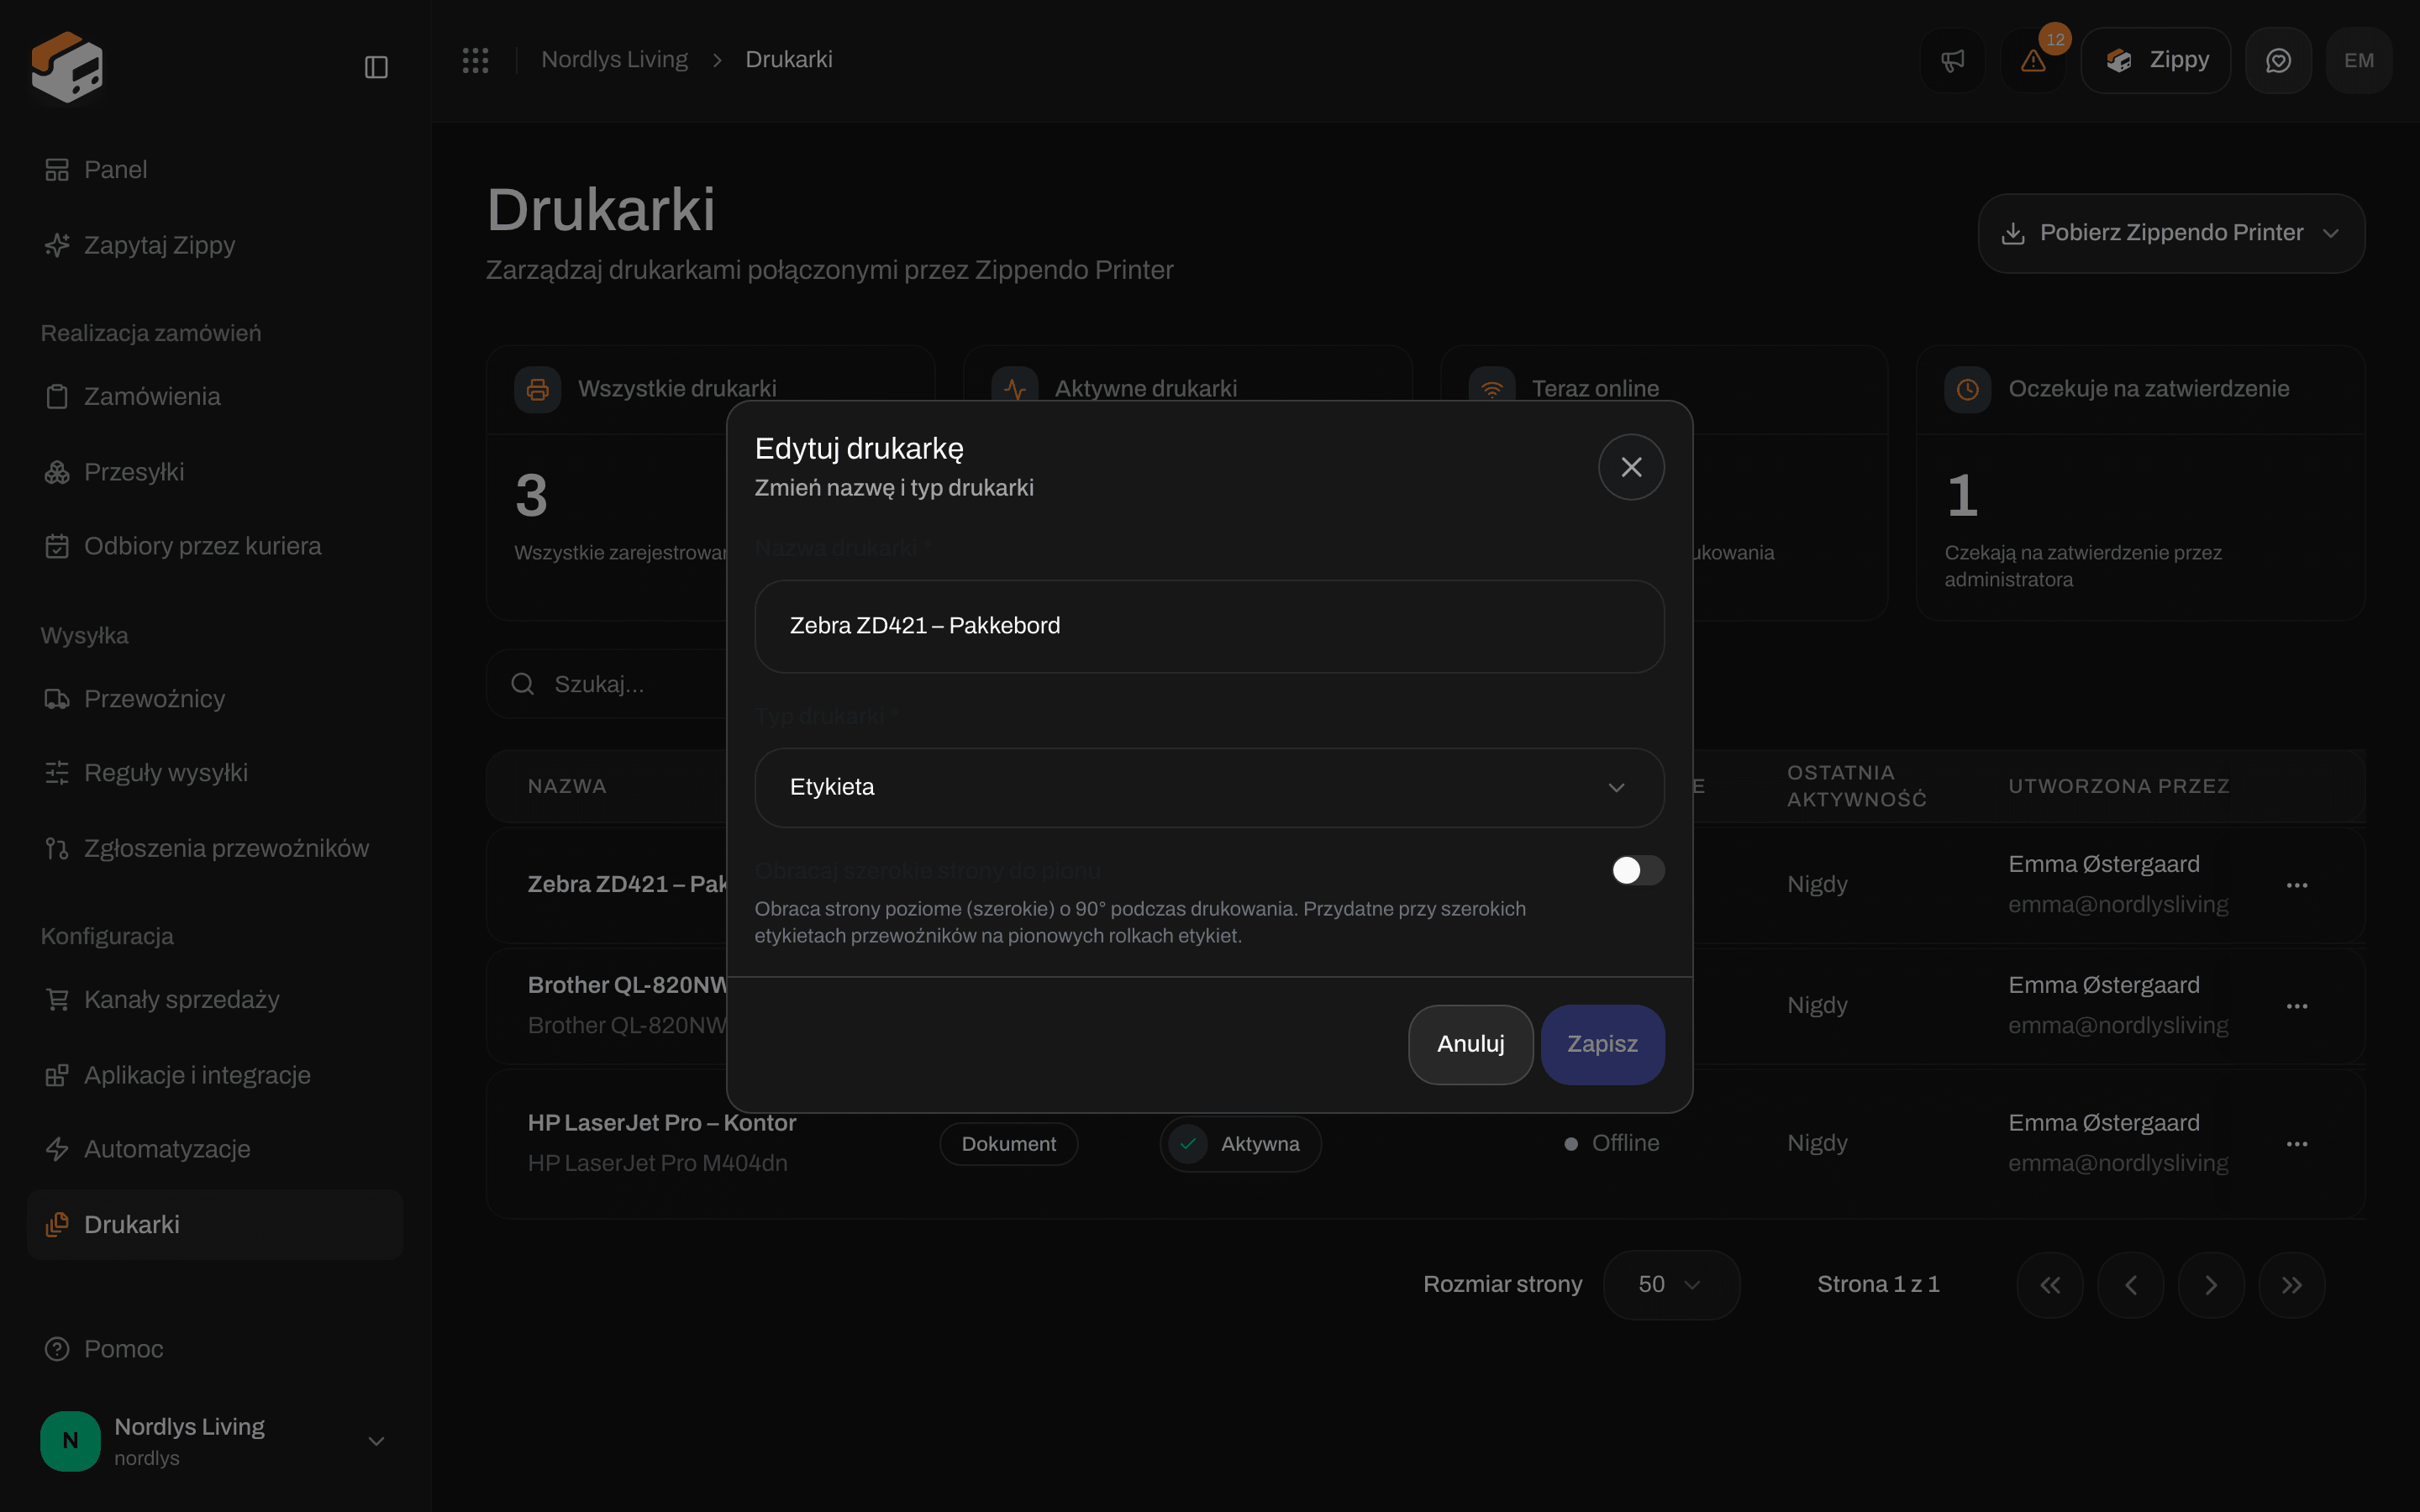
Task: Open Zamówienia in sidebar
Action: (215, 397)
